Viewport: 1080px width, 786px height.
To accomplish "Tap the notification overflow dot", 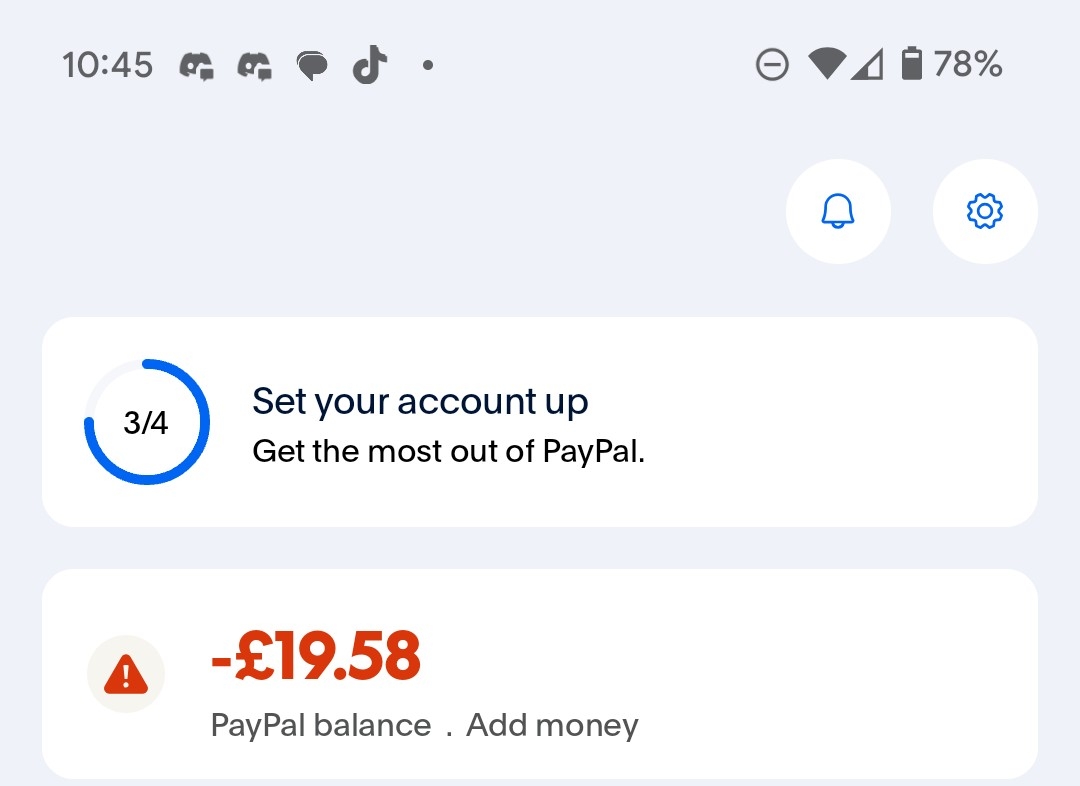I will (x=428, y=66).
